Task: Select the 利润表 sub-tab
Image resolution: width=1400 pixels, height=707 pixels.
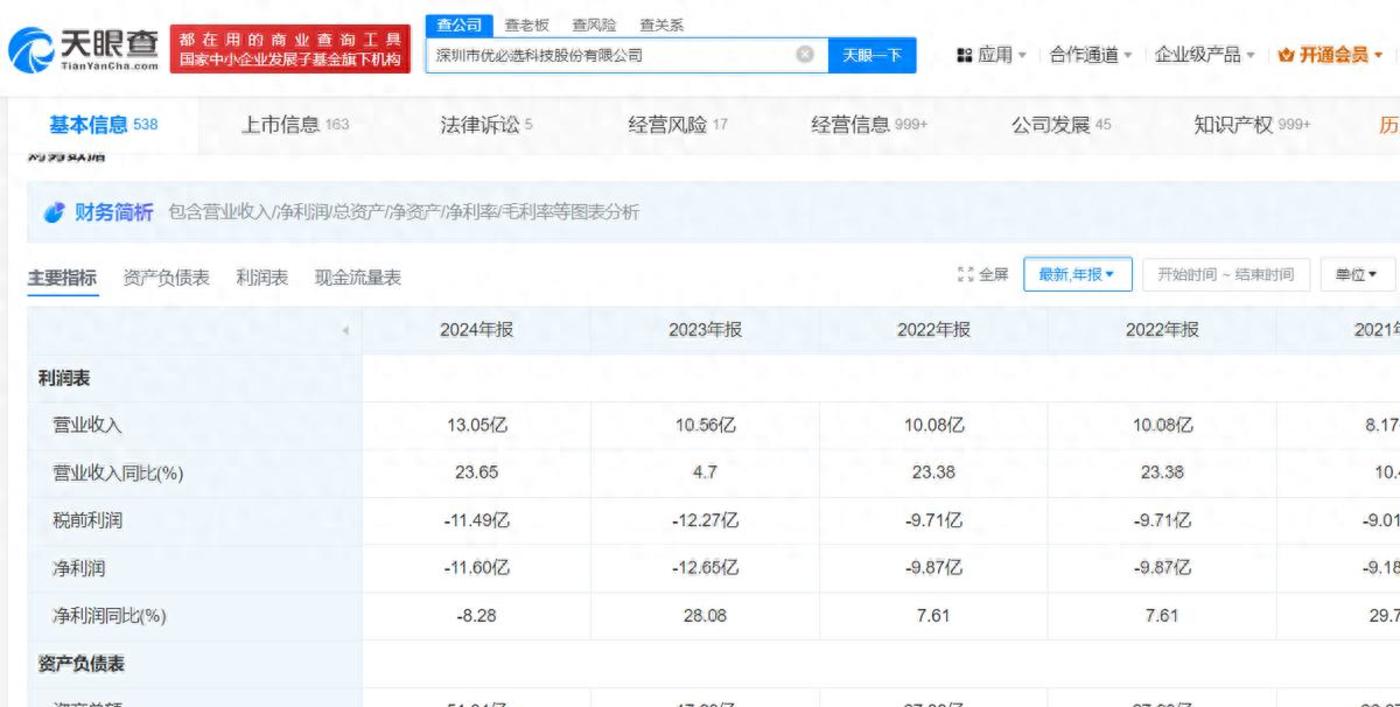Action: 262,278
